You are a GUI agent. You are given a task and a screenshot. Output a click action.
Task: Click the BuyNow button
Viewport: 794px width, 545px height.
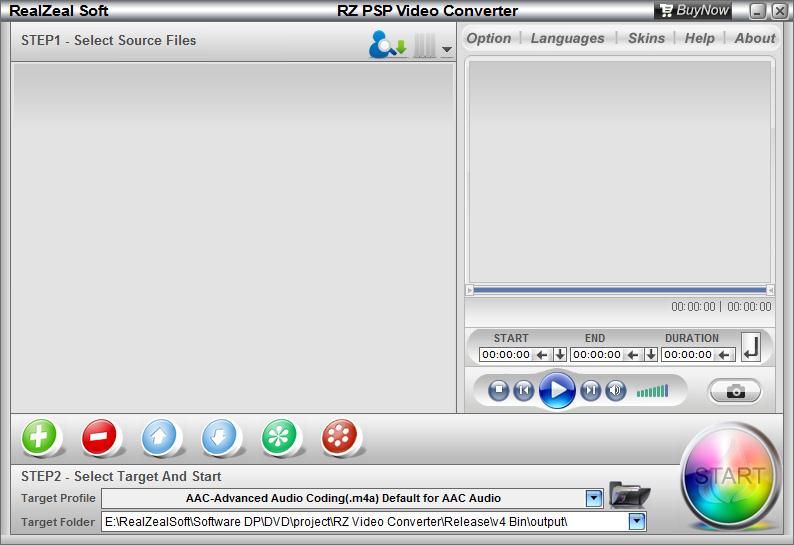coord(694,11)
